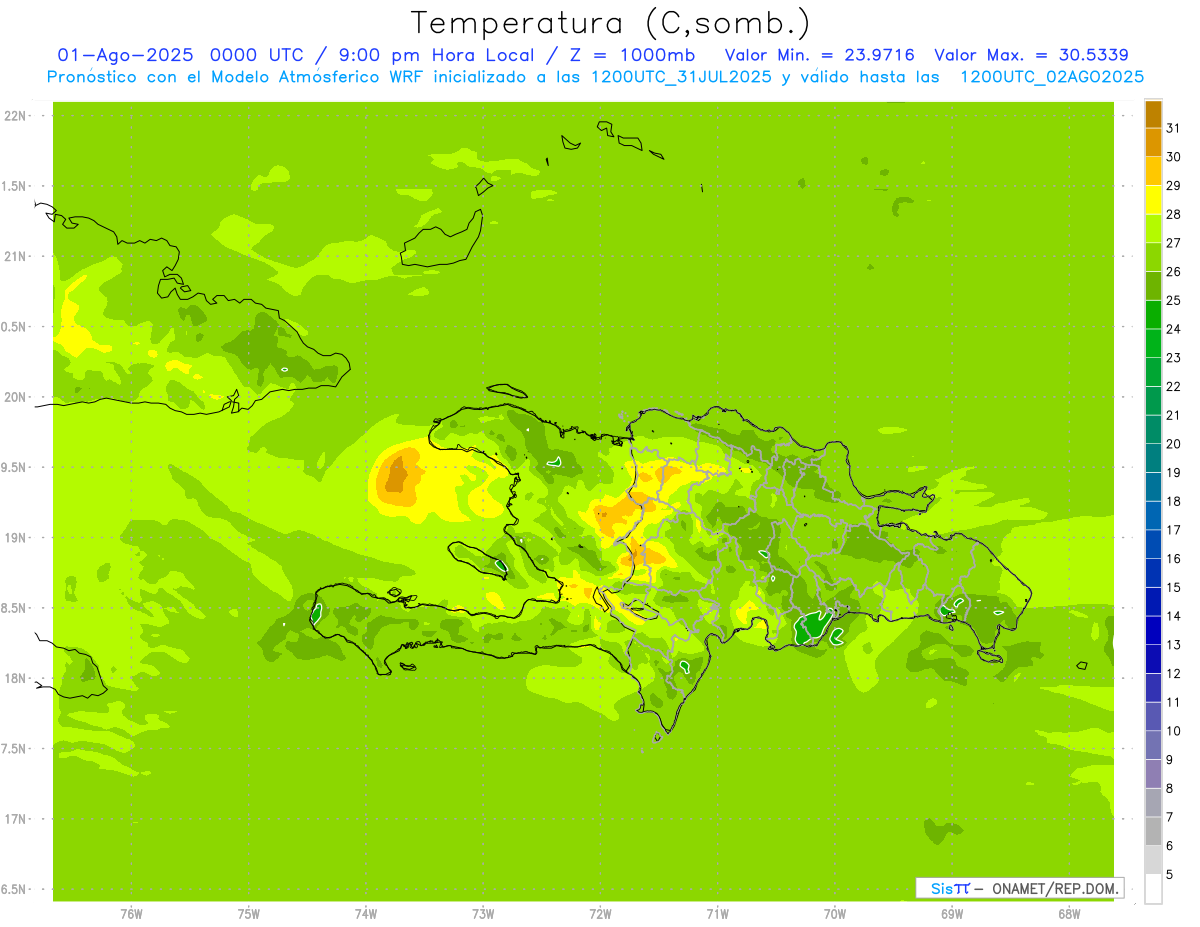Click the colorbar label "28"
Viewport: 1200px width, 927px height.
click(x=1174, y=214)
